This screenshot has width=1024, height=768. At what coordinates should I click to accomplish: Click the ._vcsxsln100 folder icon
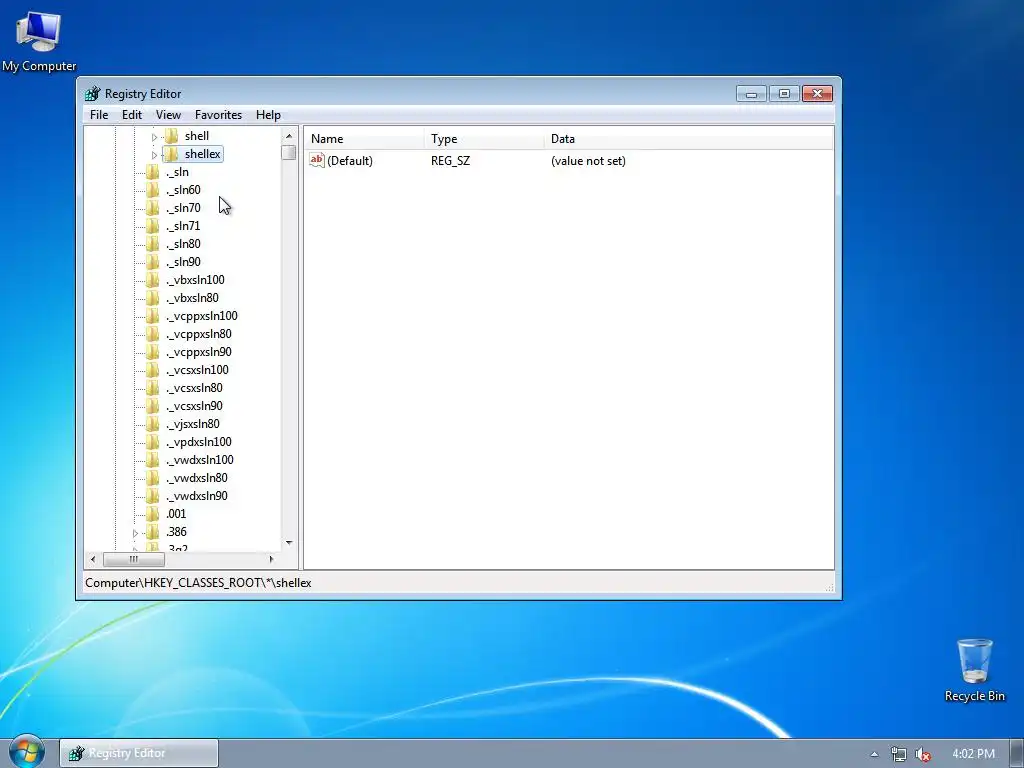coord(153,370)
